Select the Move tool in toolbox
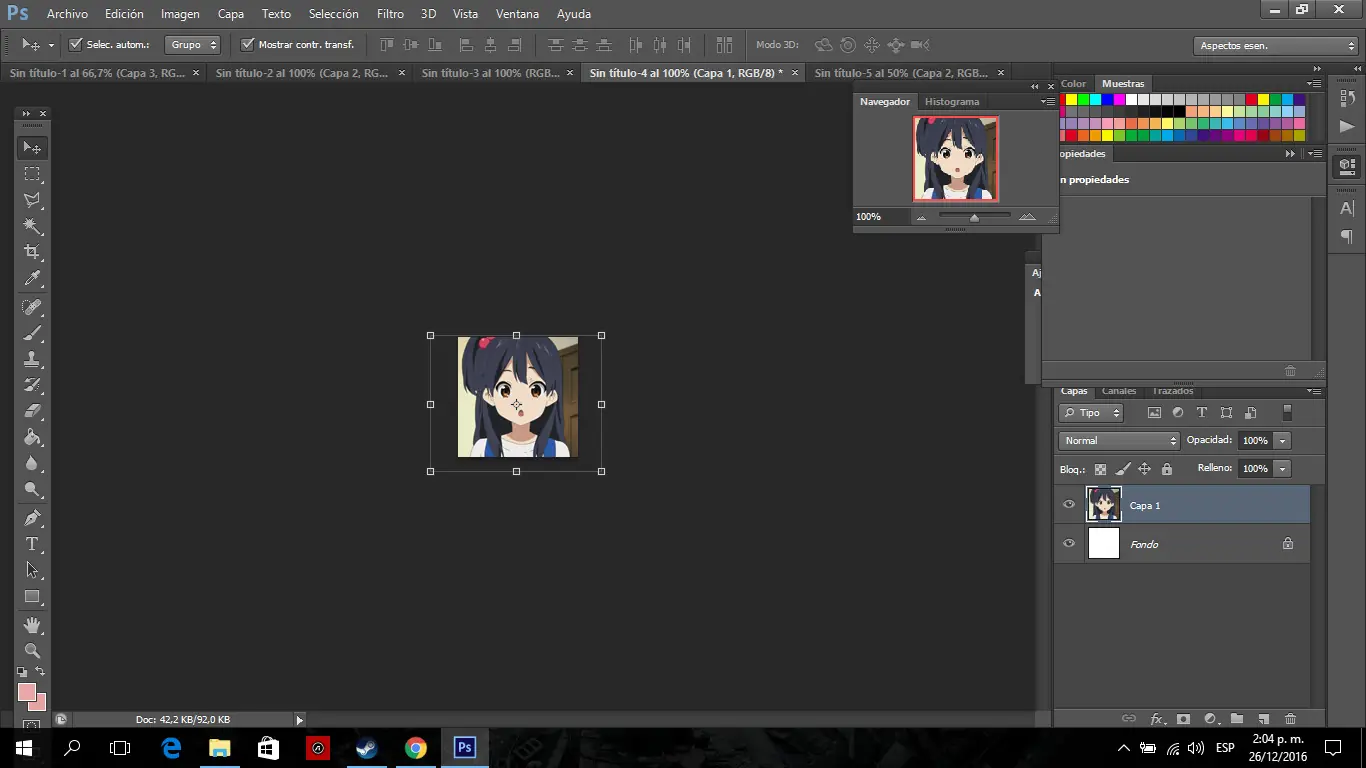 32,147
